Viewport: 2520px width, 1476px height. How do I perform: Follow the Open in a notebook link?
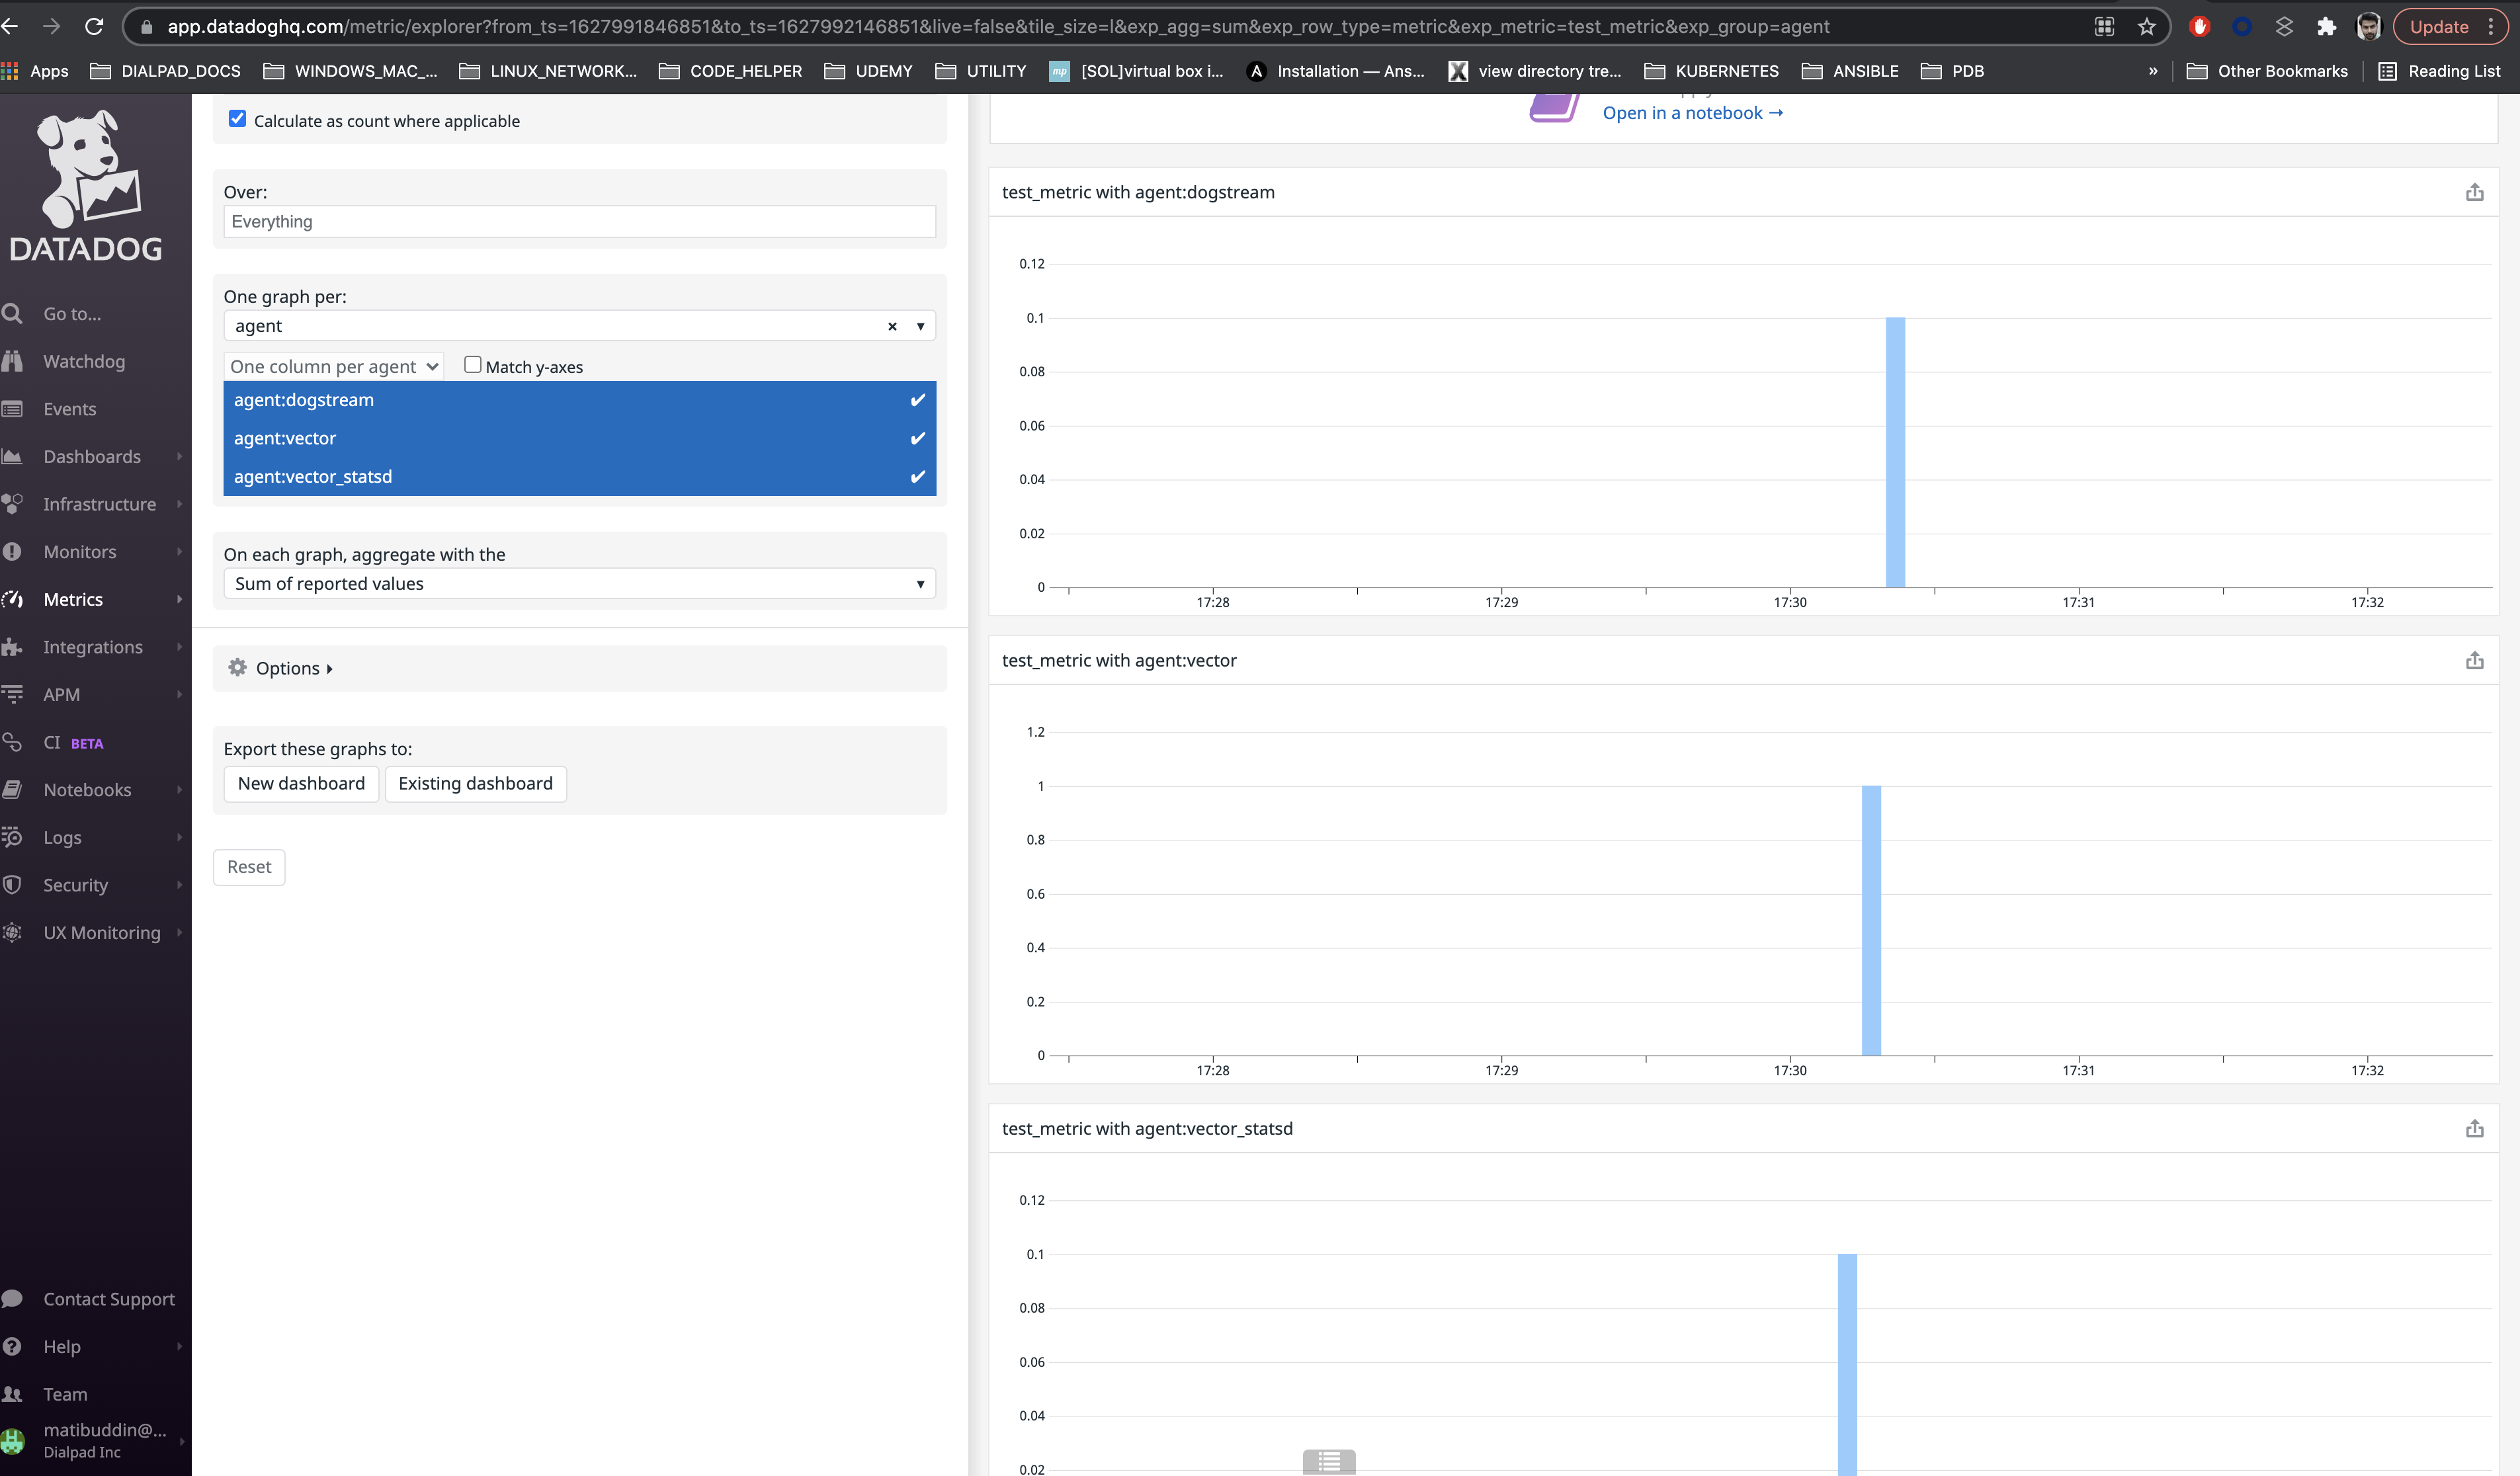click(x=1692, y=113)
